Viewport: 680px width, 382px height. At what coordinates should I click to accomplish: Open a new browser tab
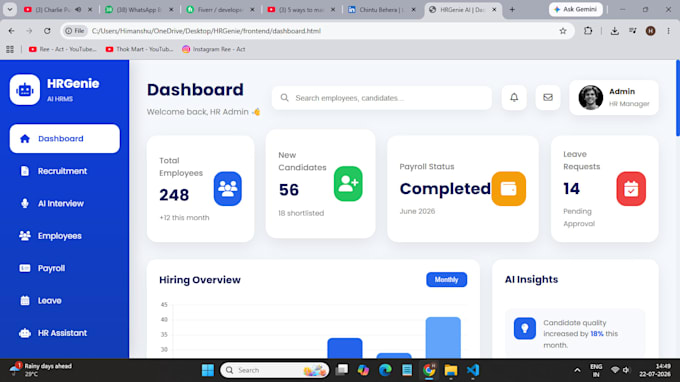pos(512,9)
